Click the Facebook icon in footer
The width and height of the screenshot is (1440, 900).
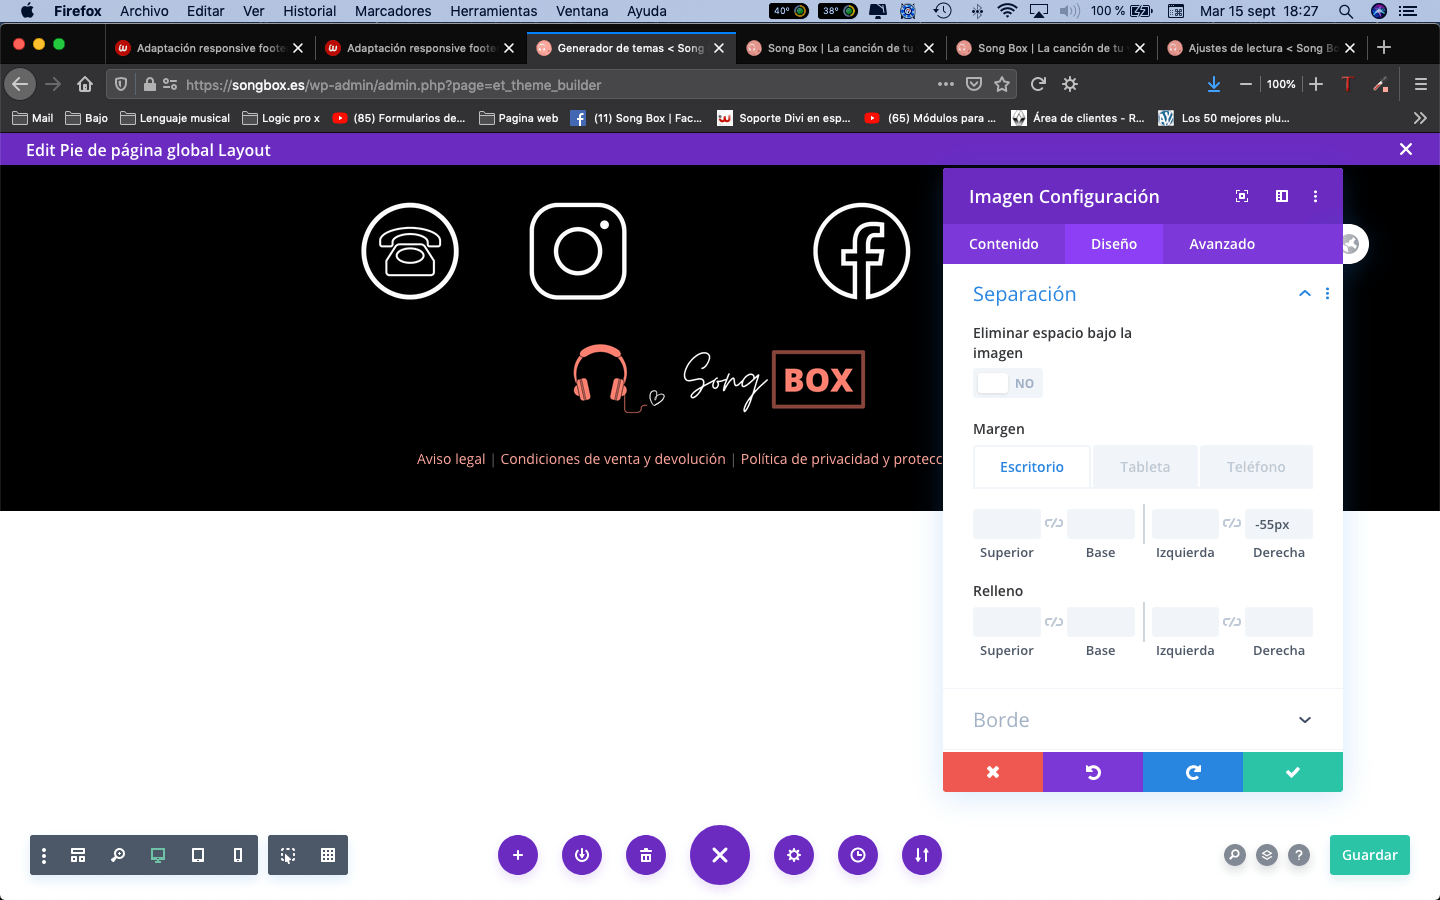coord(862,251)
